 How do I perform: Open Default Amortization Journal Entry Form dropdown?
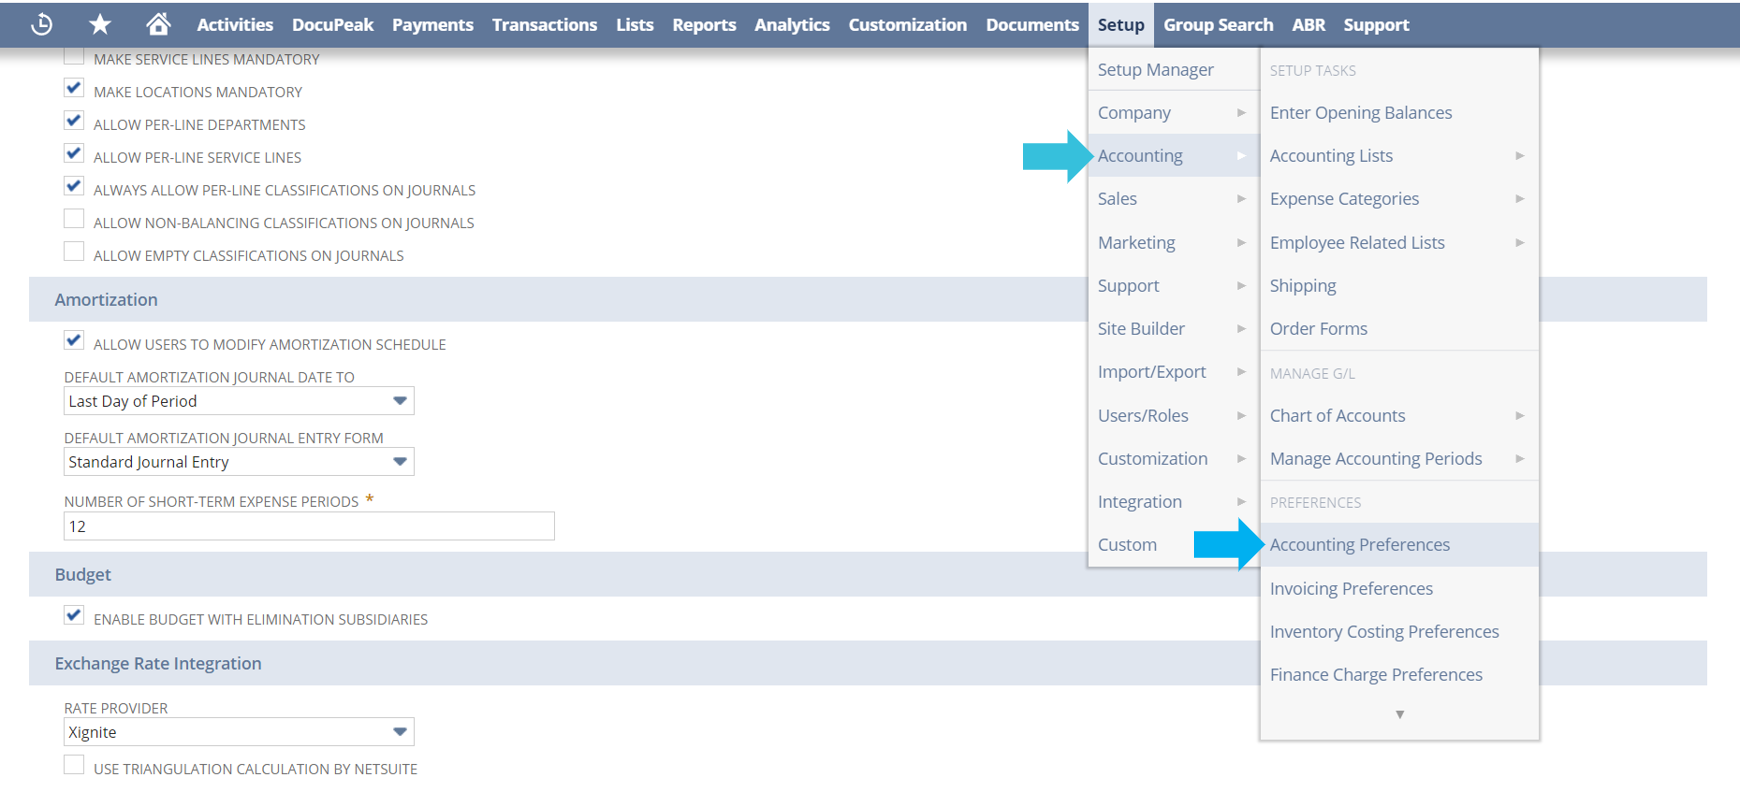click(399, 462)
